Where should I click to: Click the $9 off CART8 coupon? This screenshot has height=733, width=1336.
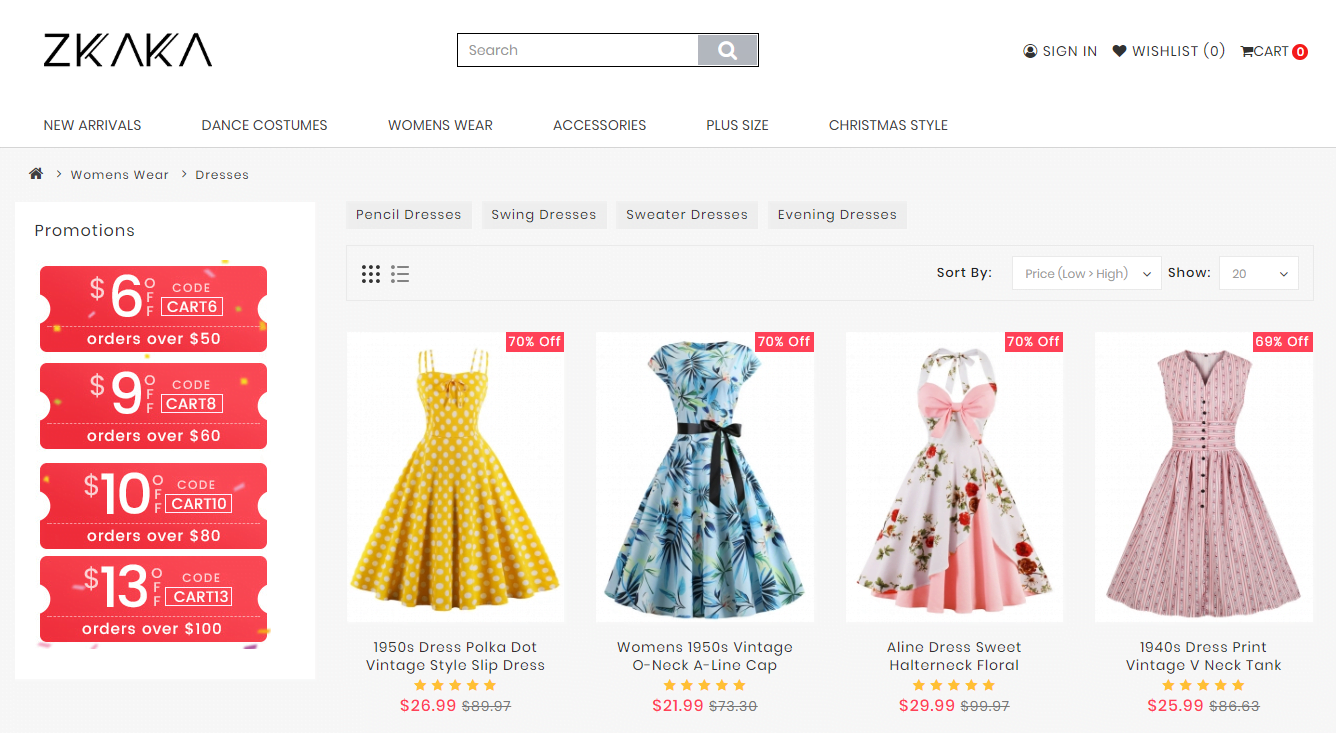tap(153, 406)
